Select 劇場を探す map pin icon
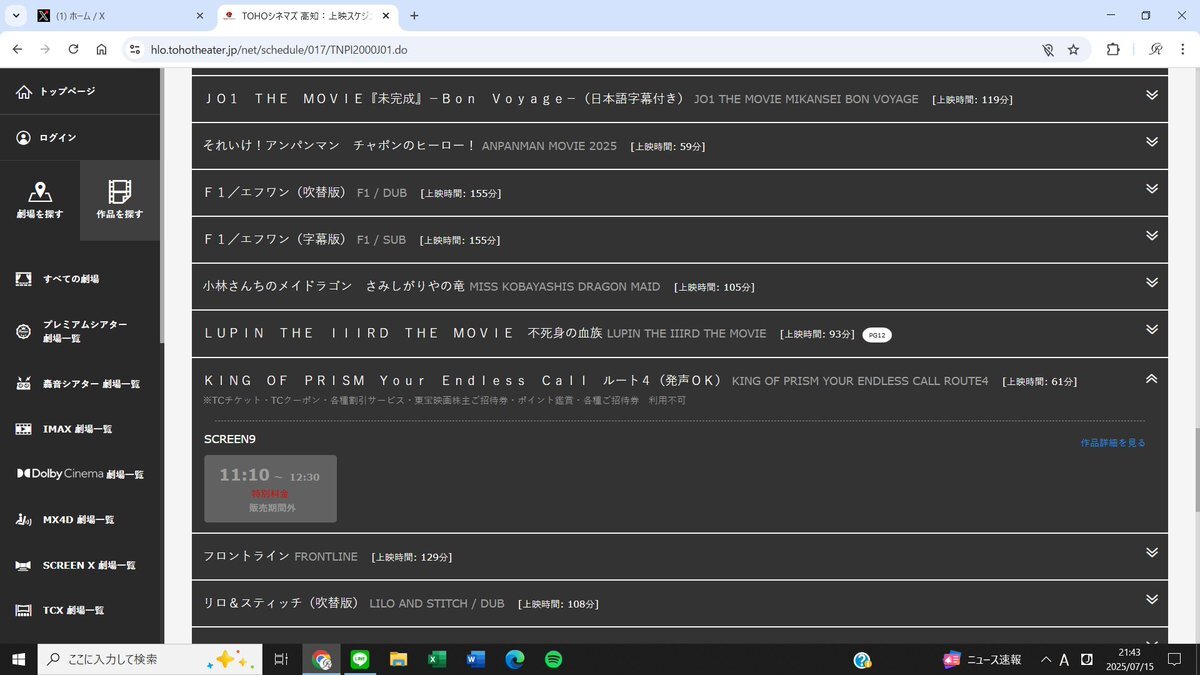The width and height of the screenshot is (1200, 675). (40, 200)
